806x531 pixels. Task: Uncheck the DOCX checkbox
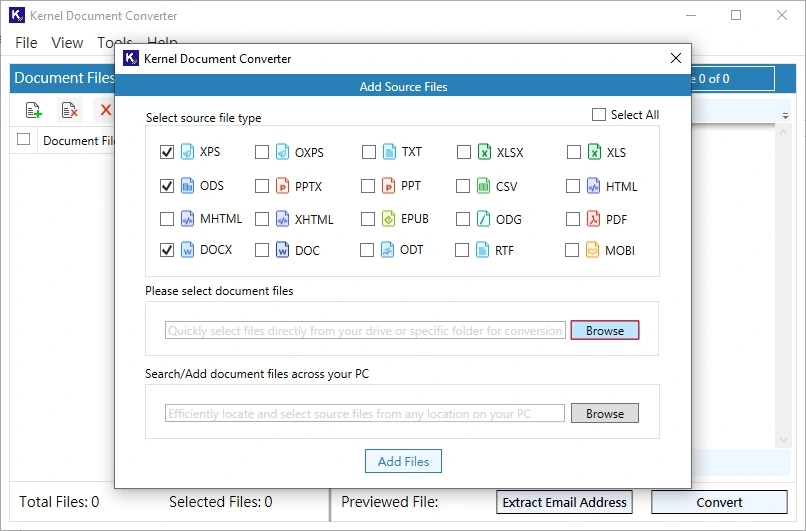167,250
